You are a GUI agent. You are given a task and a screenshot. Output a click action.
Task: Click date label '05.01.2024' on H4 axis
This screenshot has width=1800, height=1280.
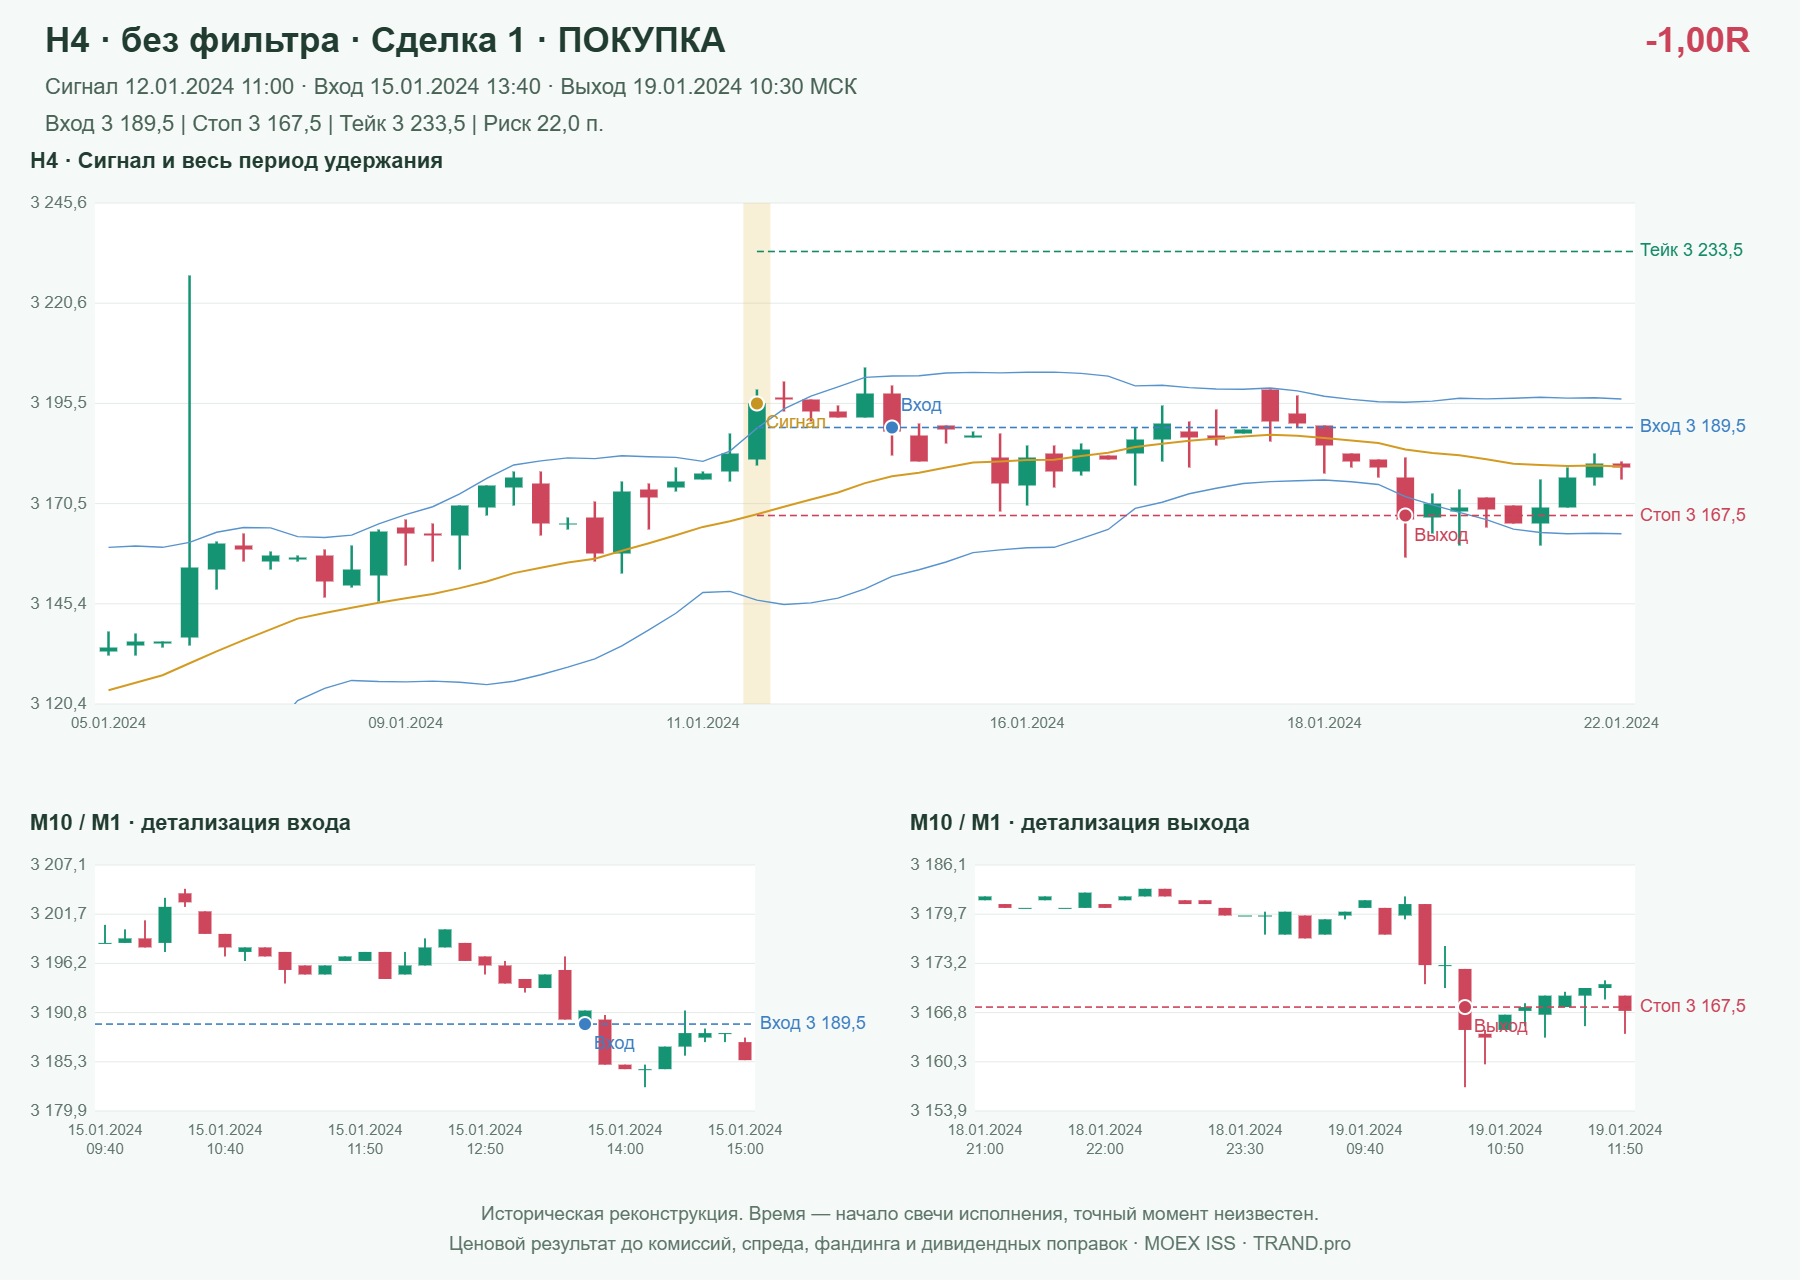pos(108,723)
